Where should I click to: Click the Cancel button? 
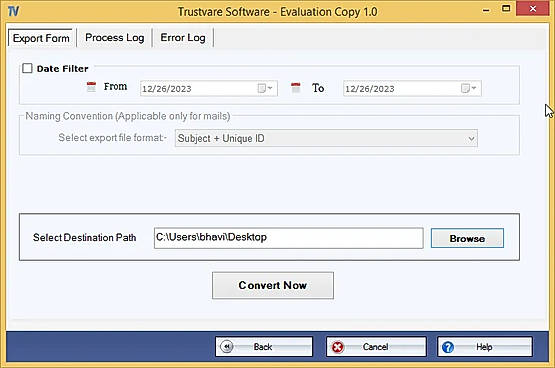pos(376,347)
